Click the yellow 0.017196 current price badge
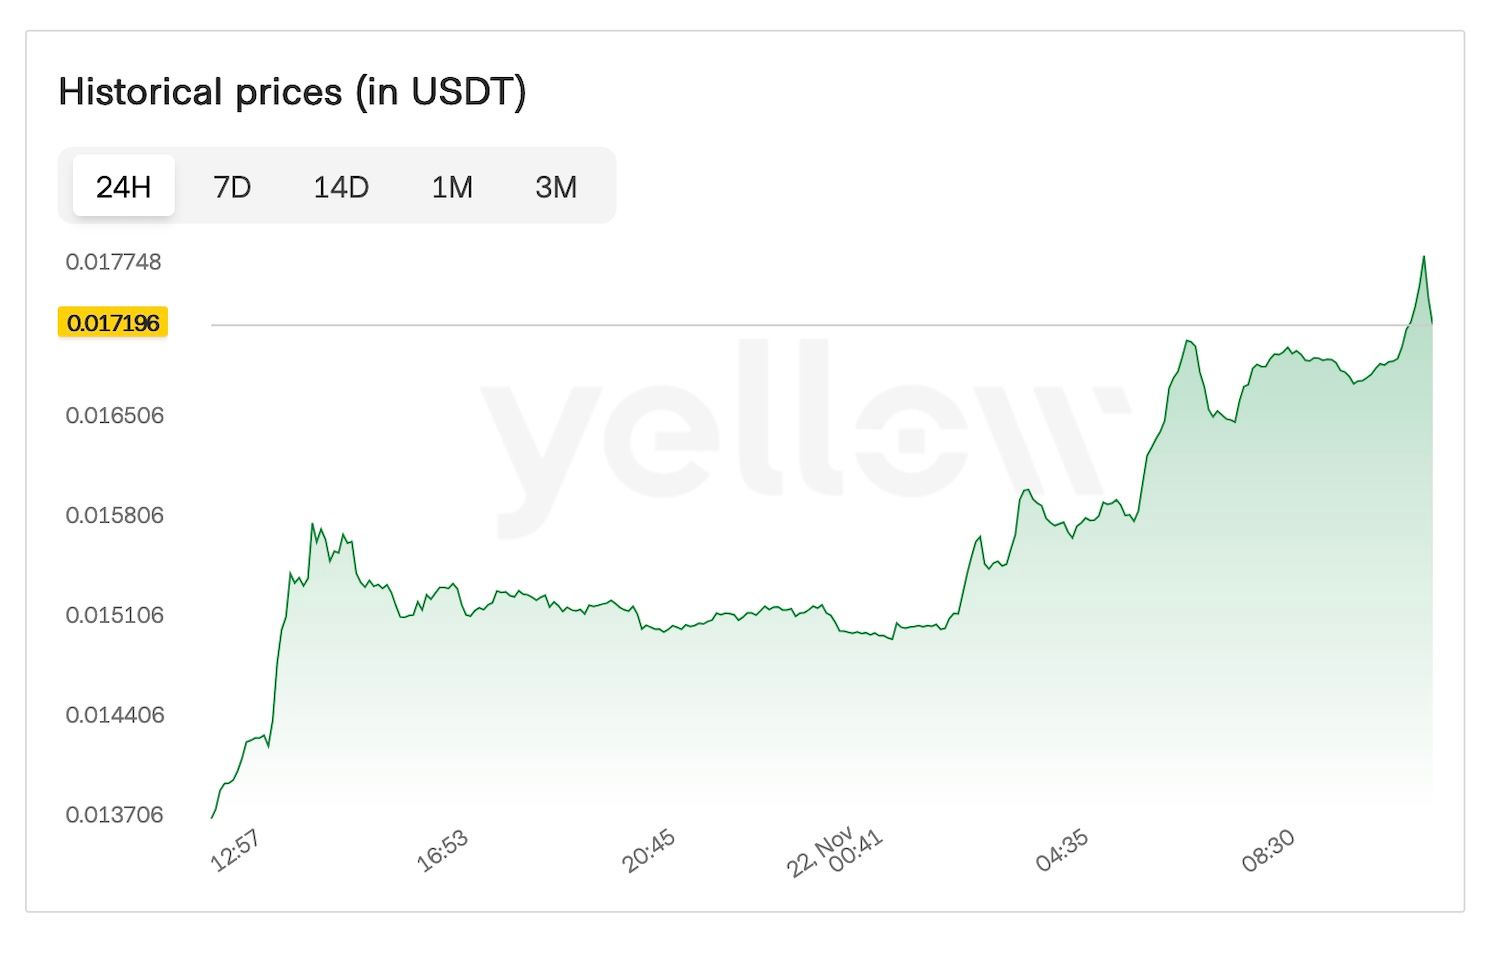The image size is (1500, 958). pos(113,323)
